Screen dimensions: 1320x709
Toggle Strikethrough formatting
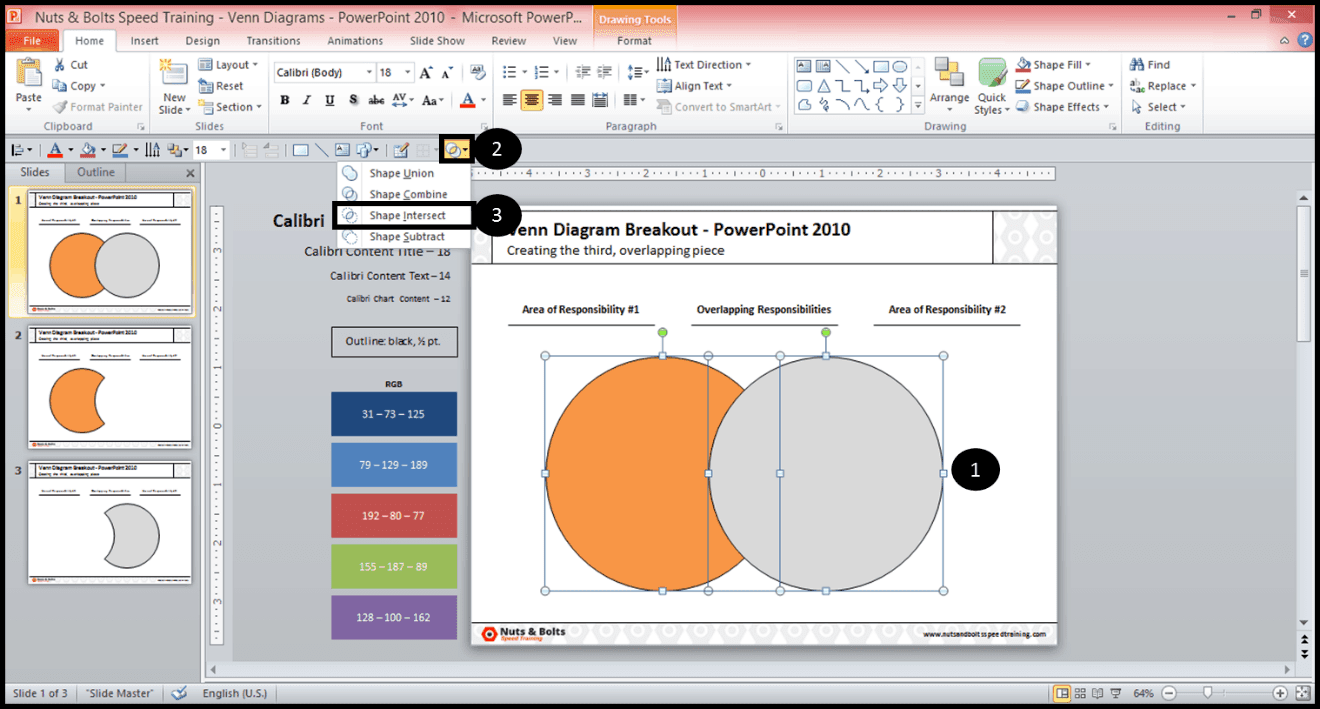coord(376,100)
